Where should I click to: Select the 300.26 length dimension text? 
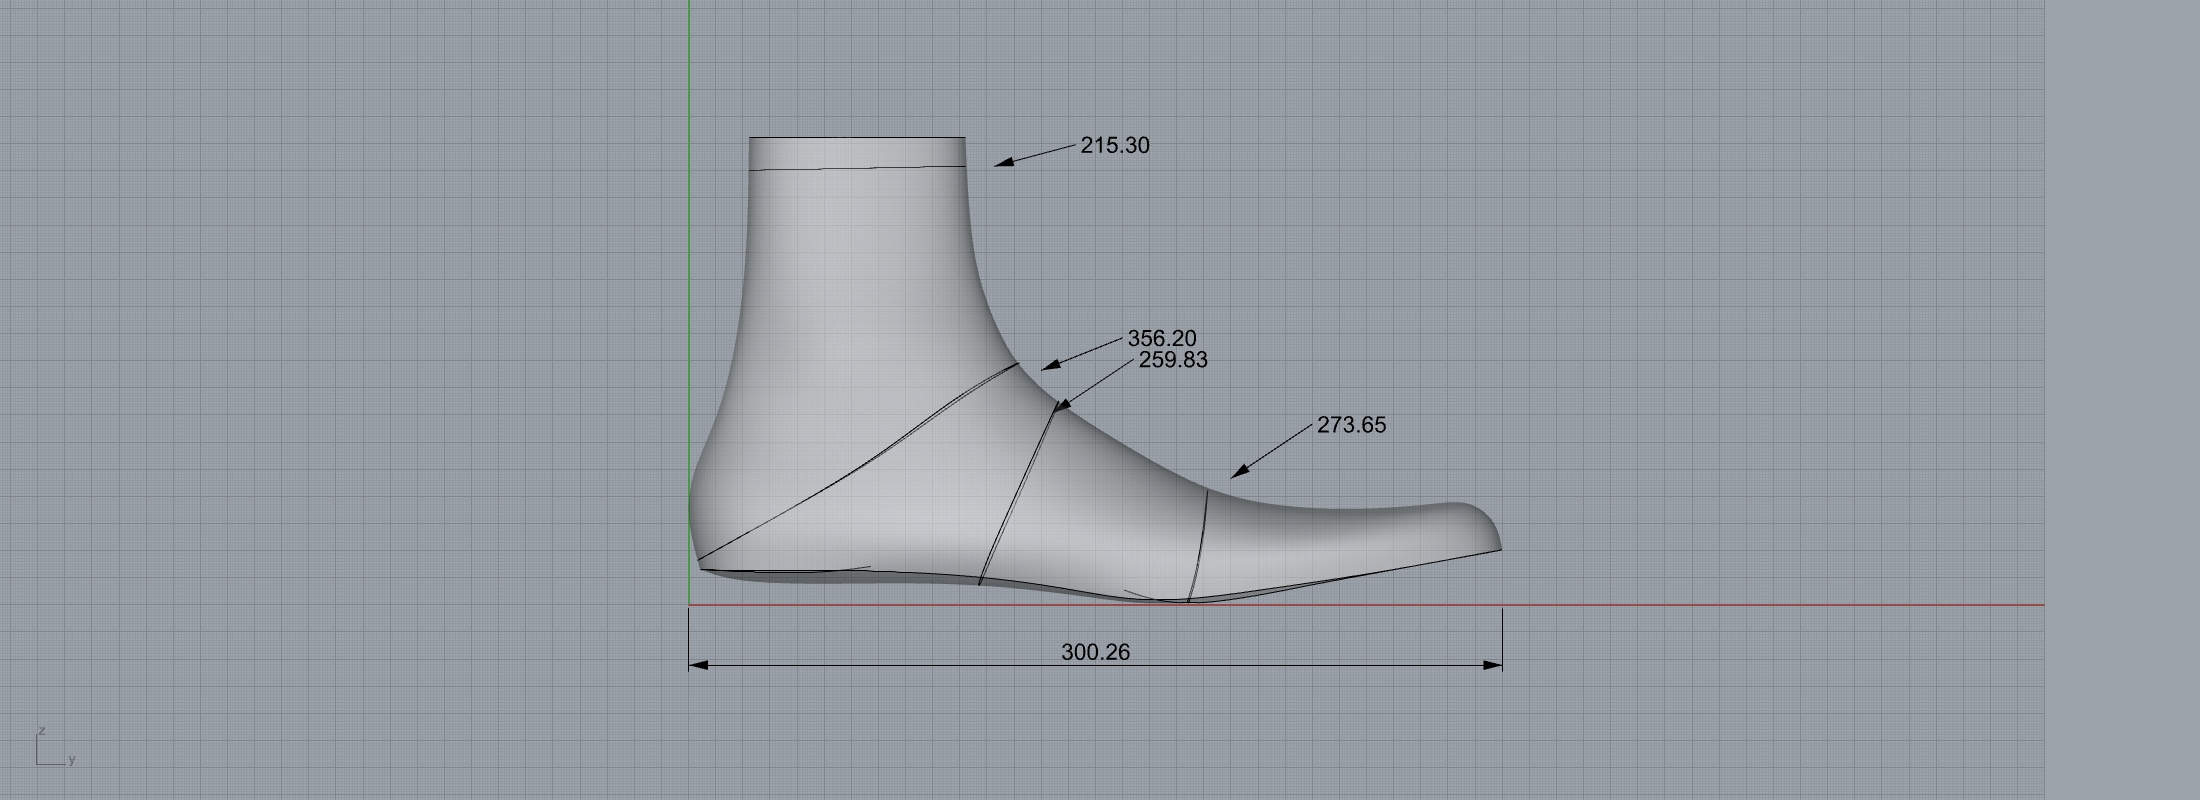1095,652
